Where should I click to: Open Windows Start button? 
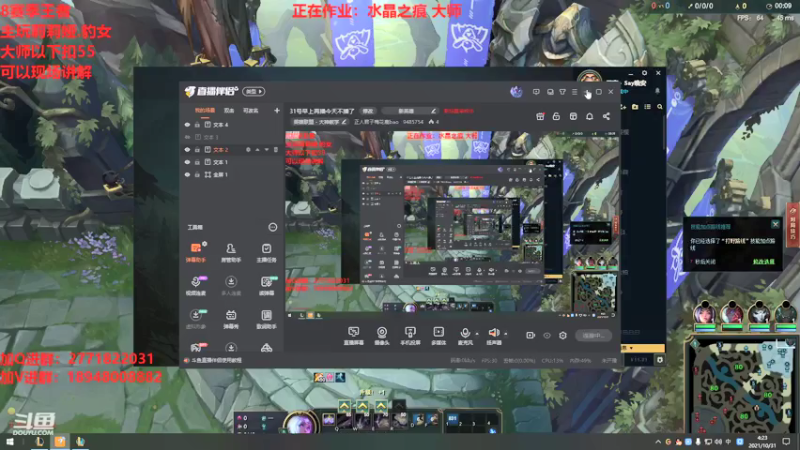[x=9, y=442]
